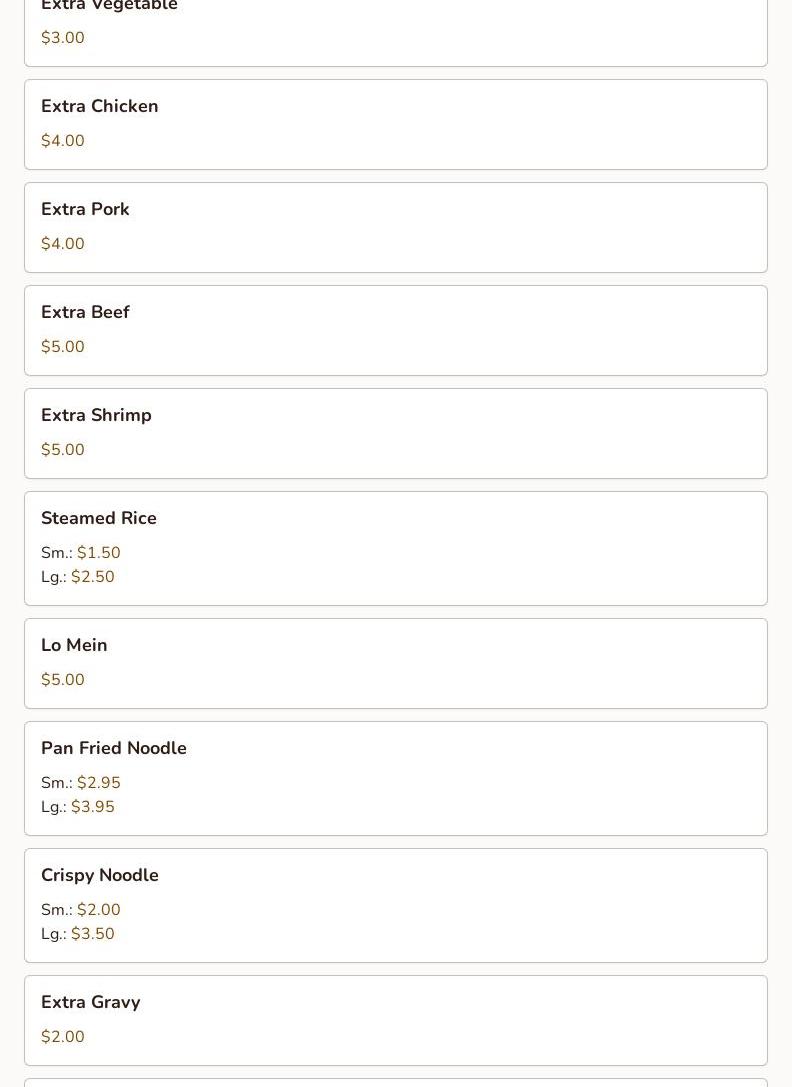Image resolution: width=792 pixels, height=1087 pixels.
Task: Open the Lo Mein menu item
Action: 74,645
